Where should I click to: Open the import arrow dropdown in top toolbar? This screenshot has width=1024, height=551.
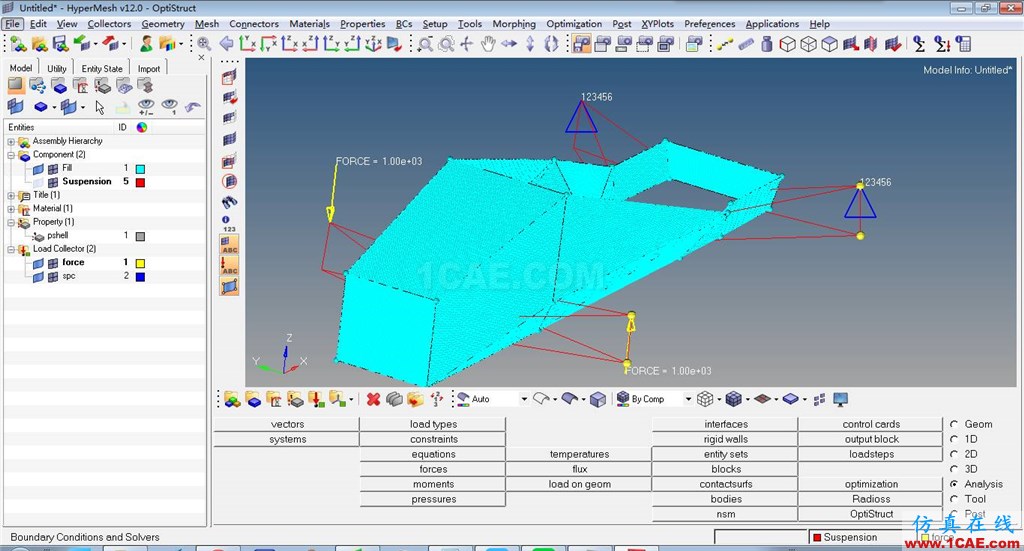pyautogui.click(x=95, y=44)
